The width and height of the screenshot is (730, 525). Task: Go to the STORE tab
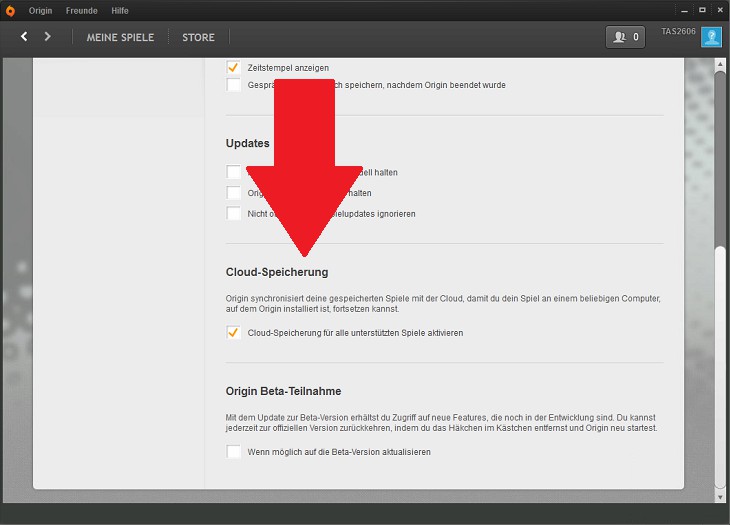198,37
